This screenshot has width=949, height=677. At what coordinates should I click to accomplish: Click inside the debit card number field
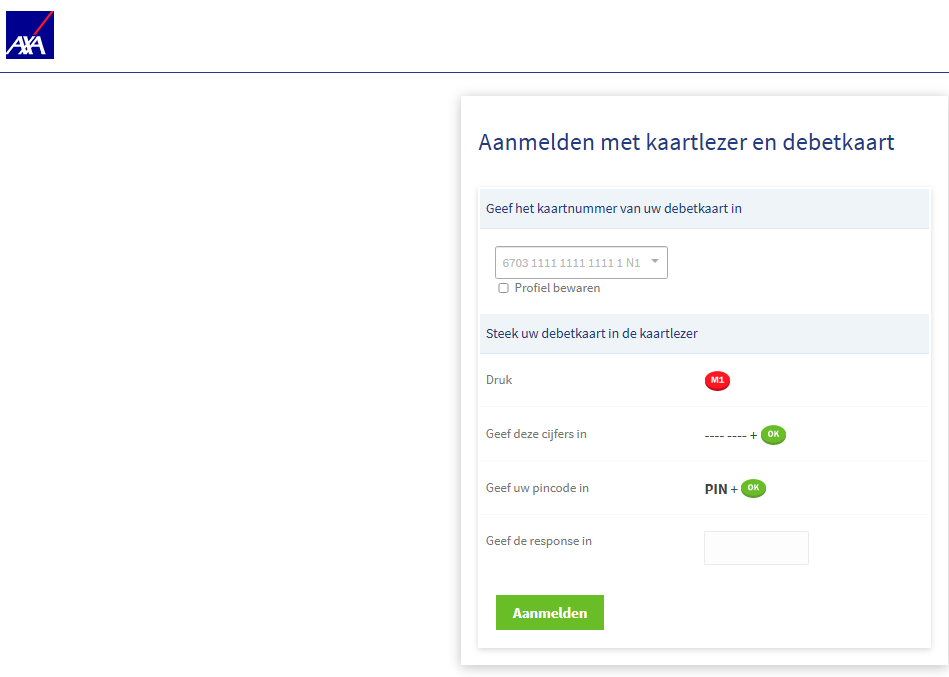pos(570,263)
